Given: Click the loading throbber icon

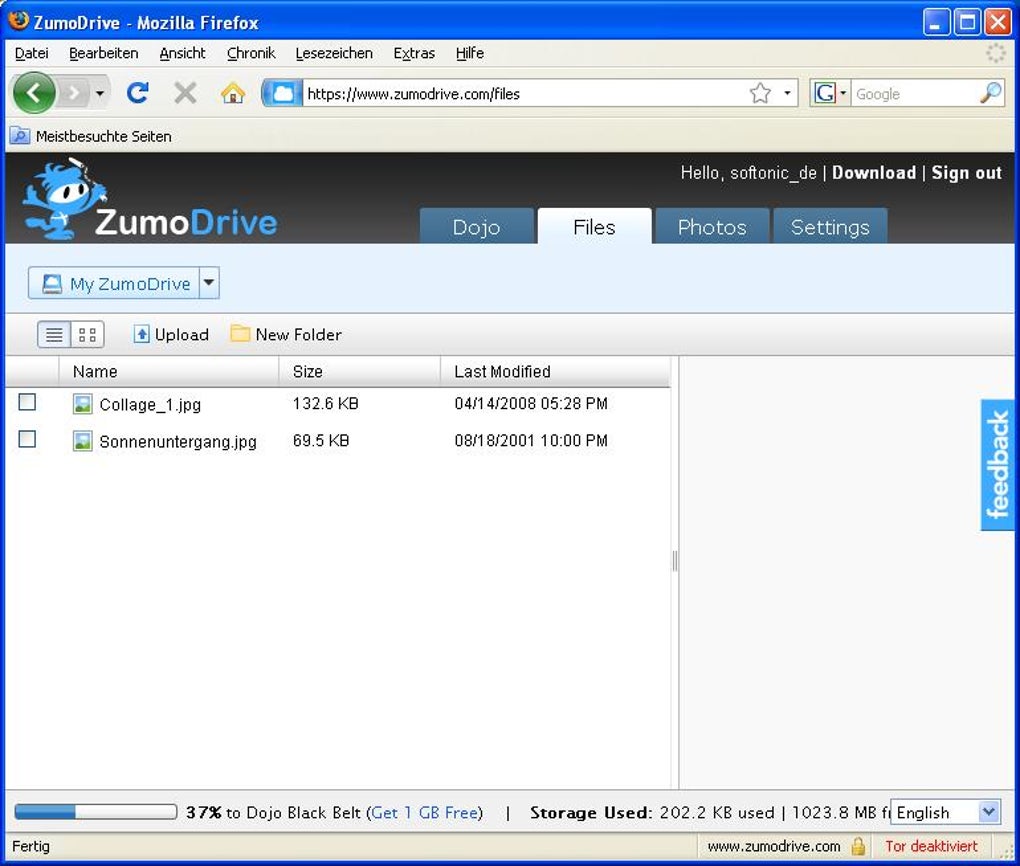Looking at the screenshot, I should pyautogui.click(x=995, y=53).
